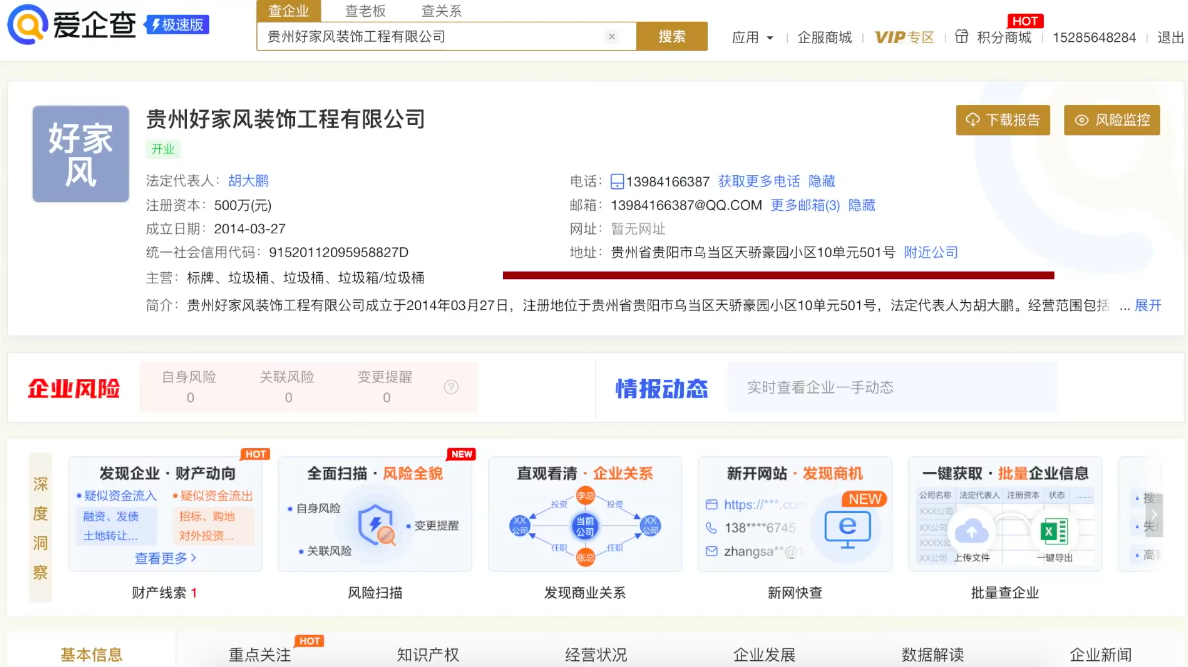Click the 当前公司 node in relationship diagram
The height and width of the screenshot is (667, 1188).
click(585, 525)
